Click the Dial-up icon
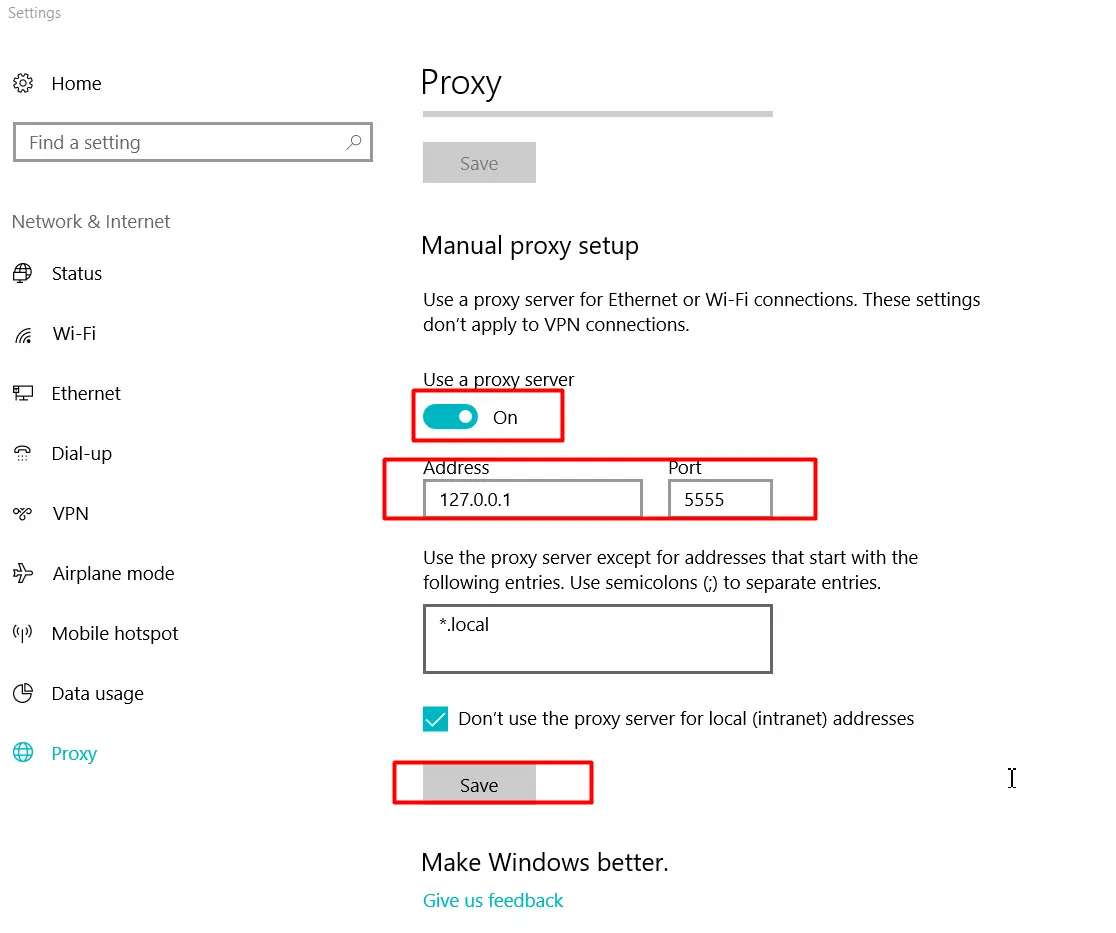Image resolution: width=1116 pixels, height=933 pixels. [x=23, y=453]
